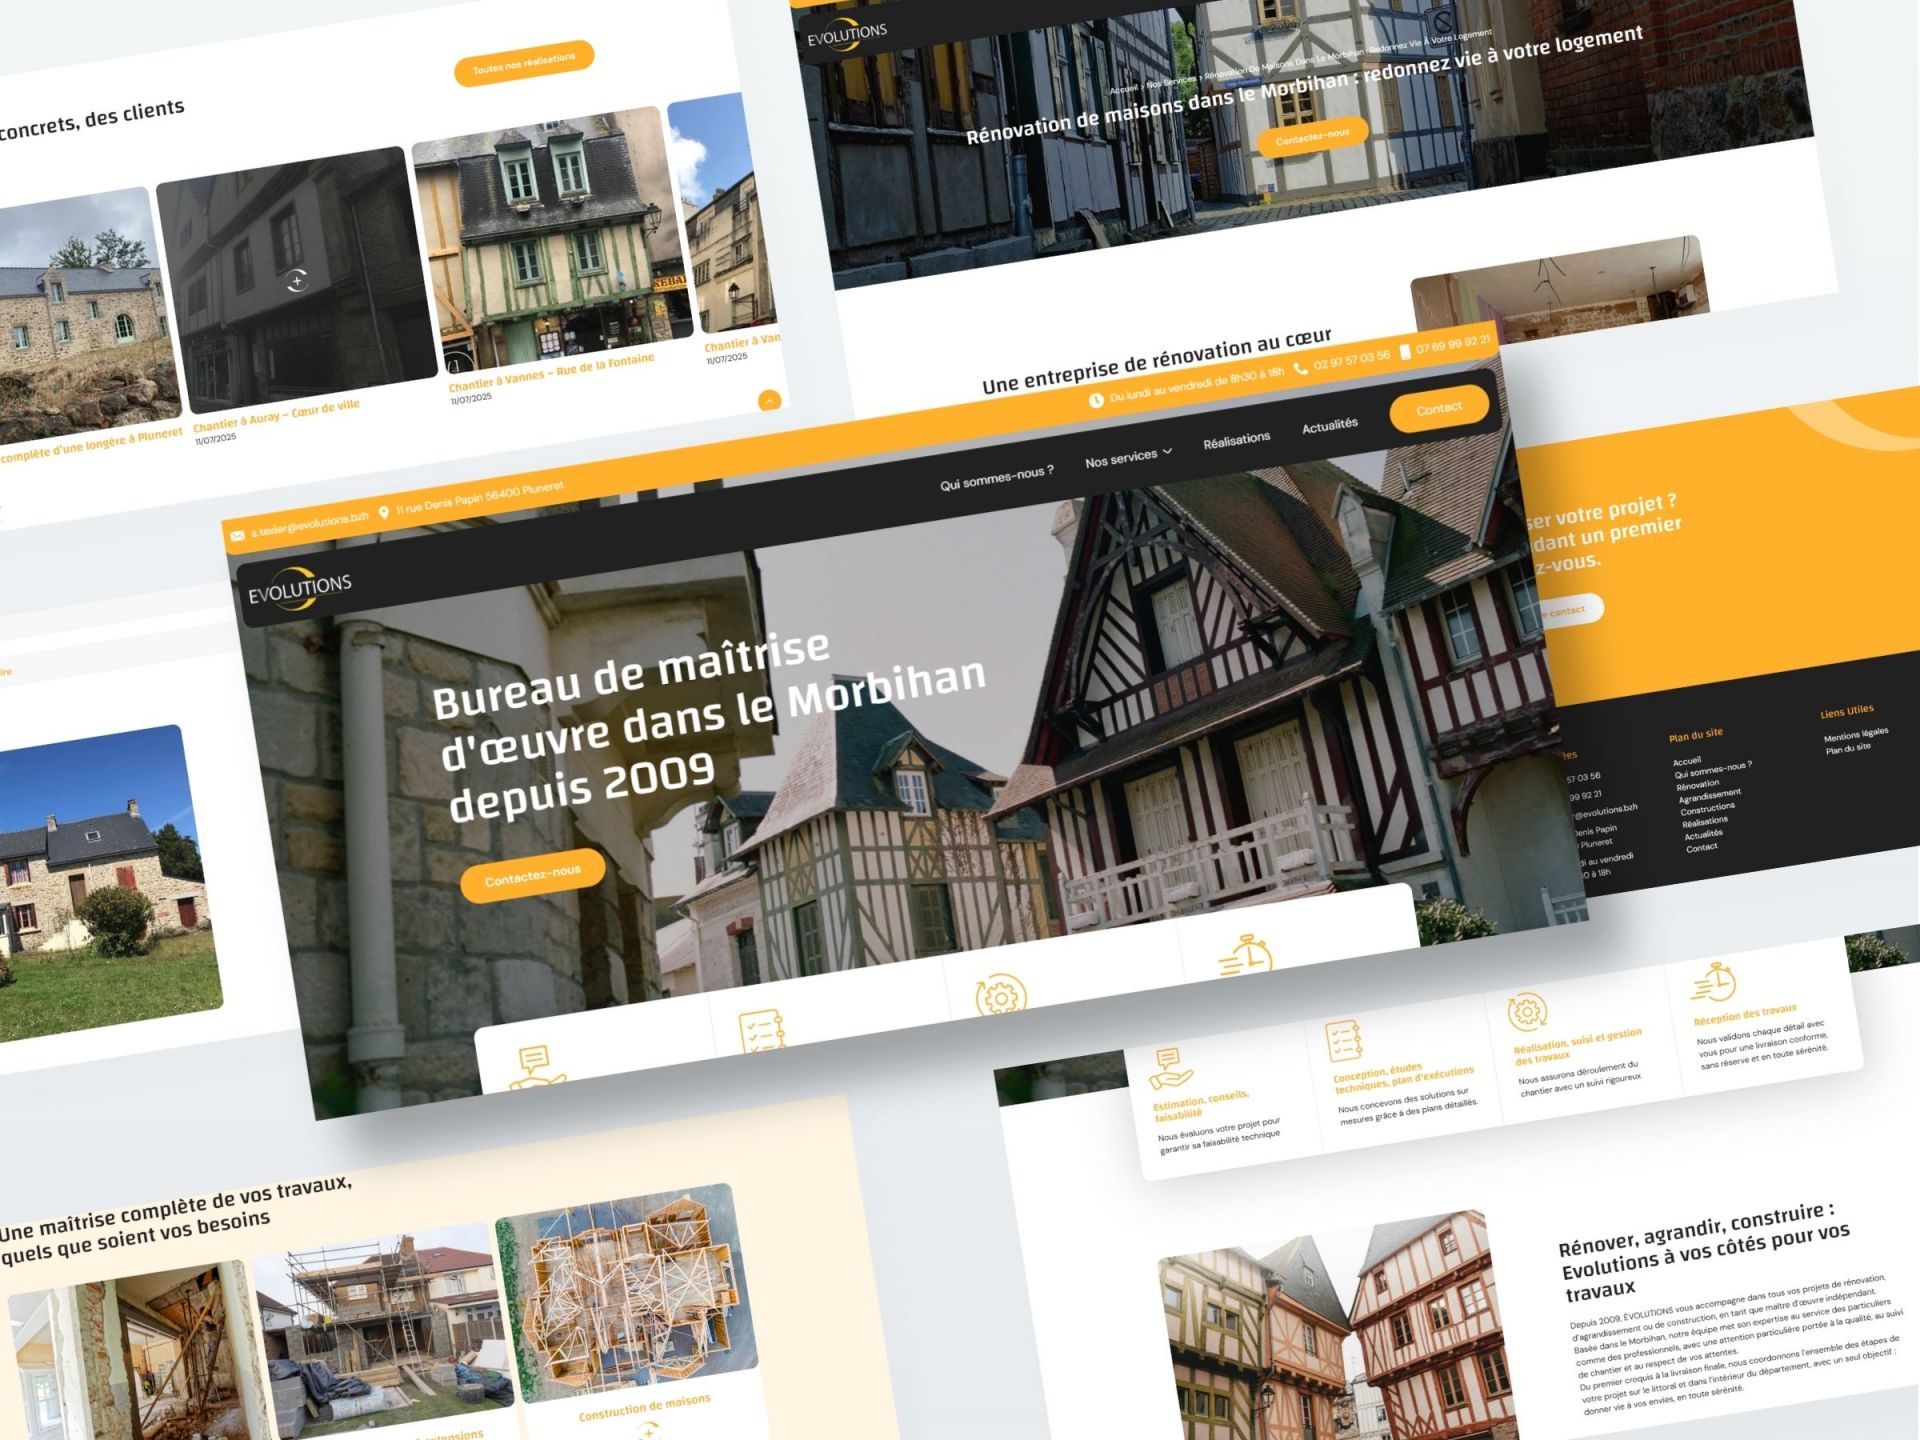
Task: Open the Mentions légales footer link
Action: pos(1856,734)
